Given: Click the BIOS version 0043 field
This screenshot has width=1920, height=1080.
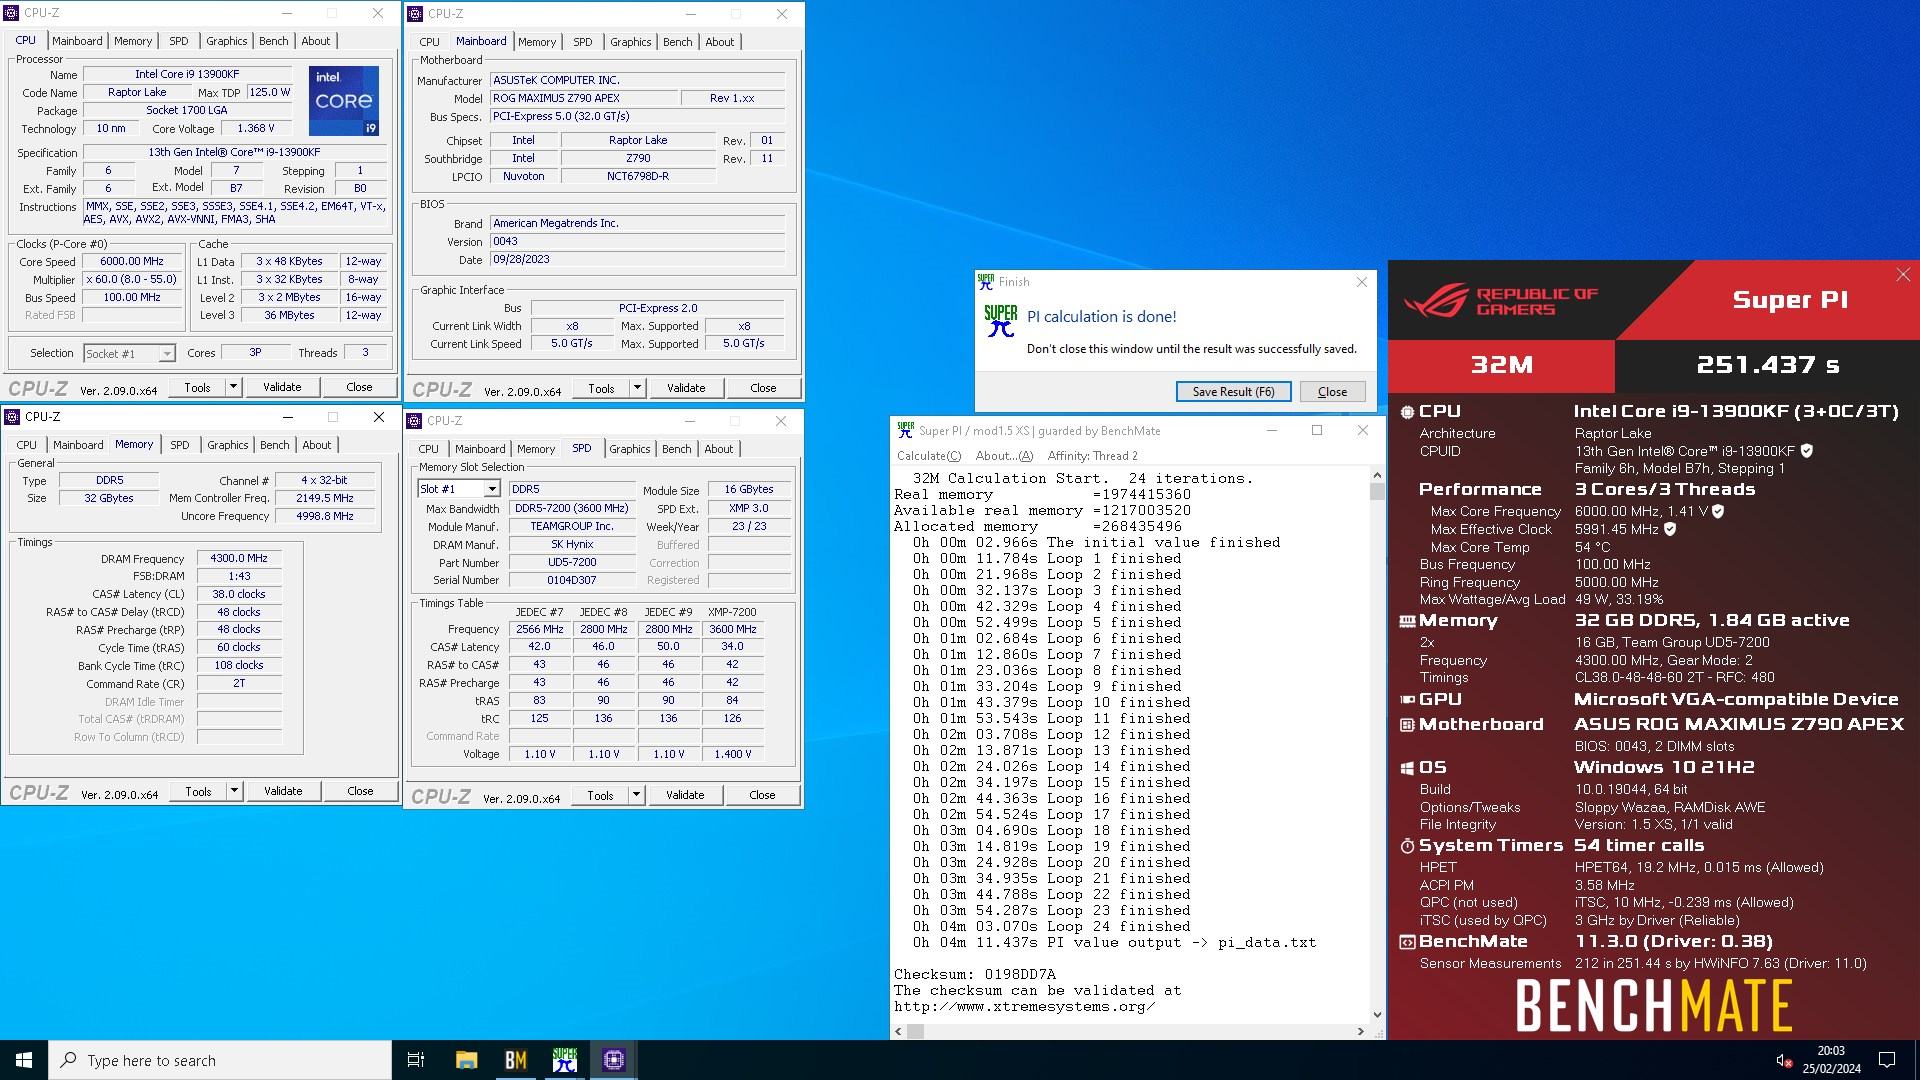Looking at the screenshot, I should (637, 241).
